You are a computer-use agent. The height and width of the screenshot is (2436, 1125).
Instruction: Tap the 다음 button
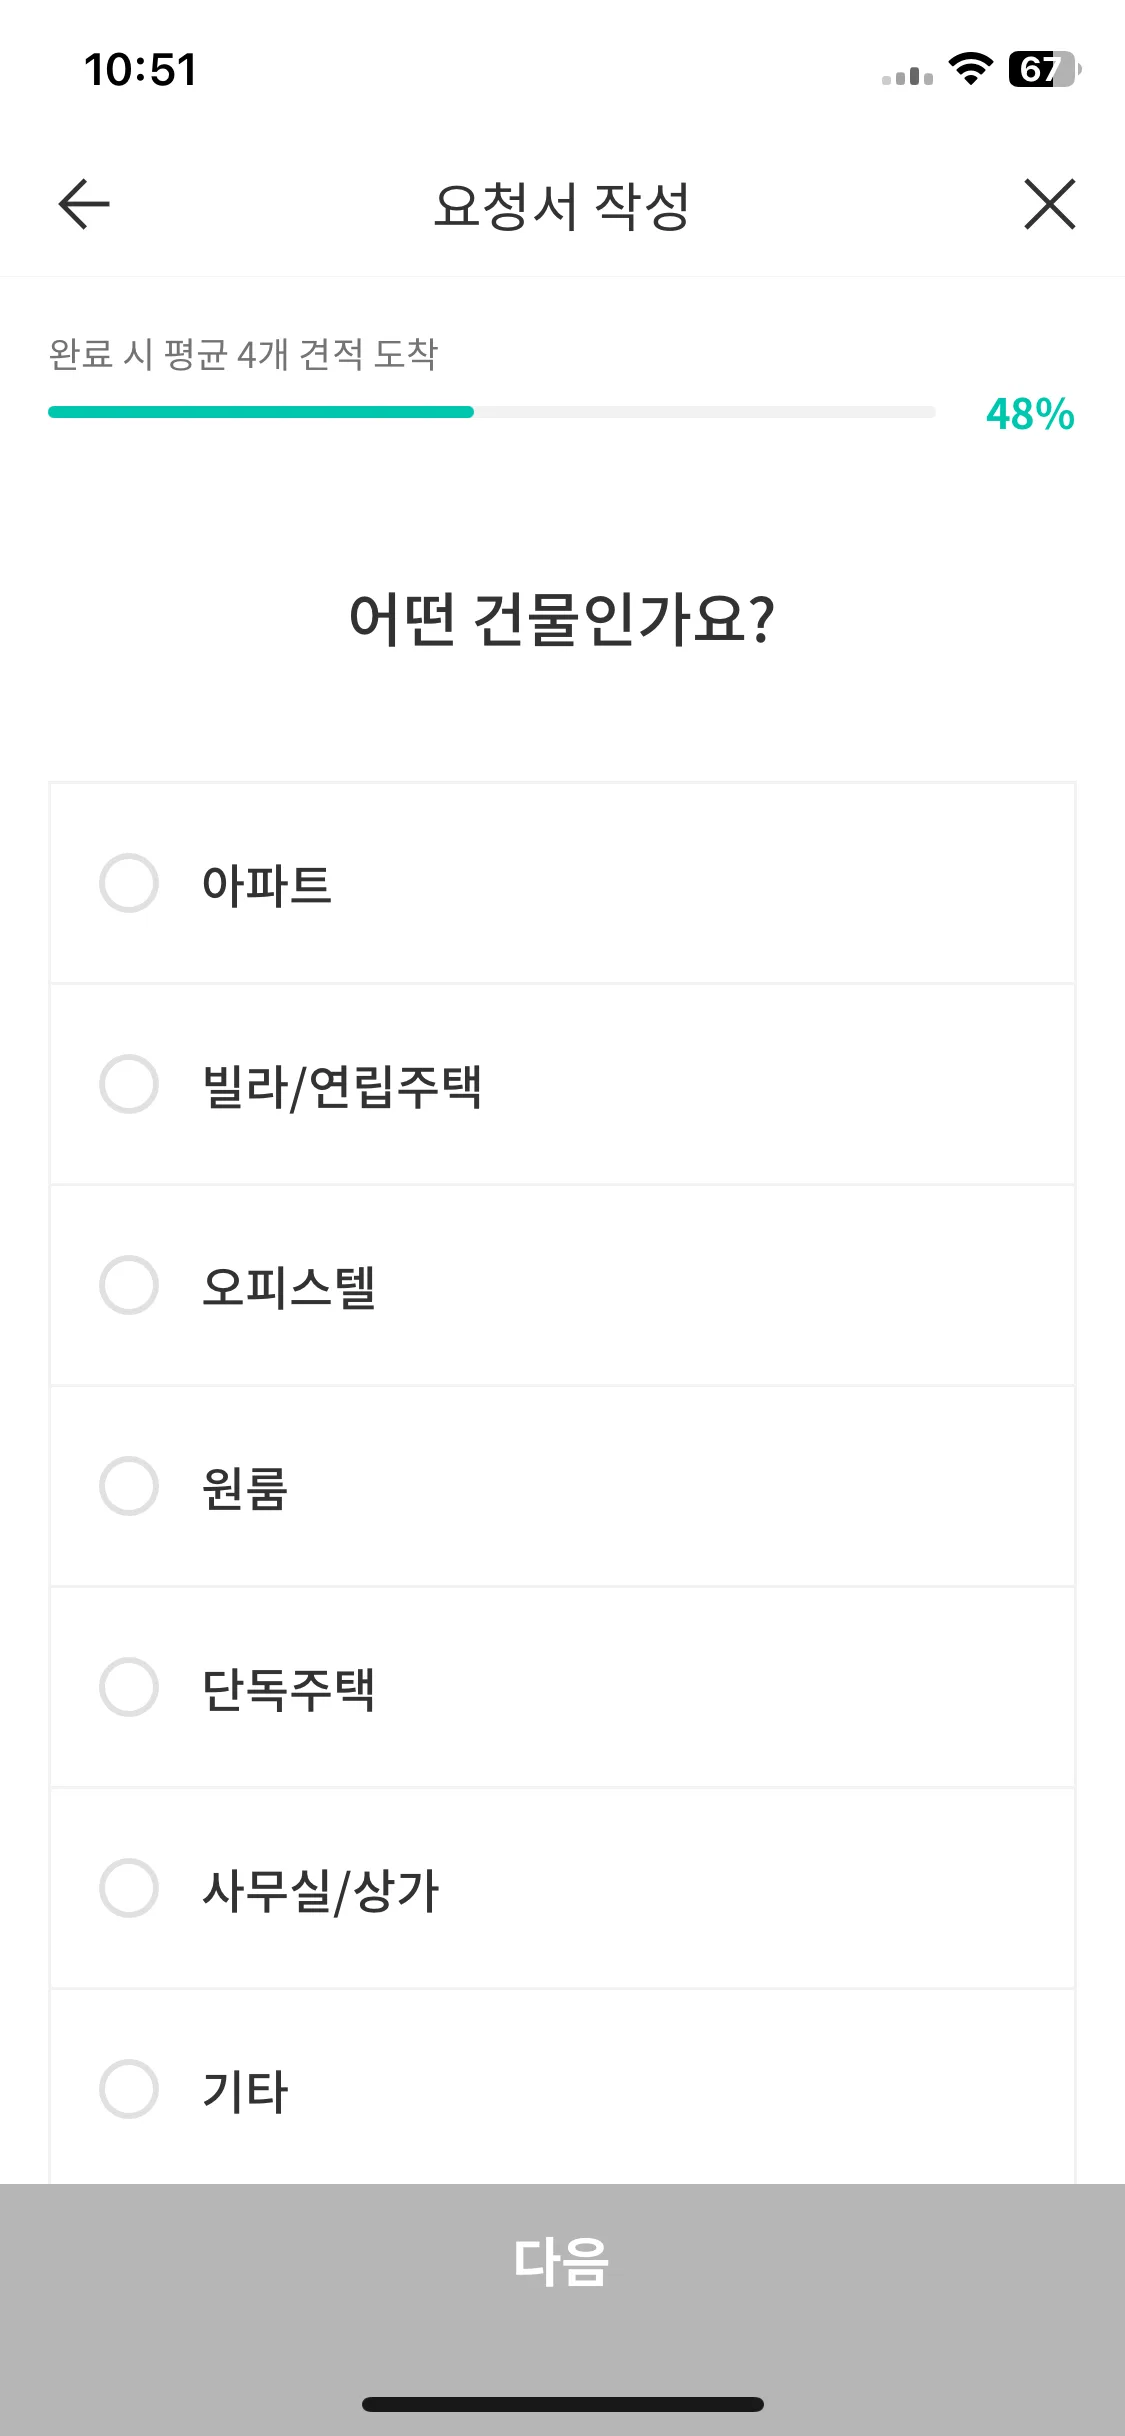[x=562, y=2262]
